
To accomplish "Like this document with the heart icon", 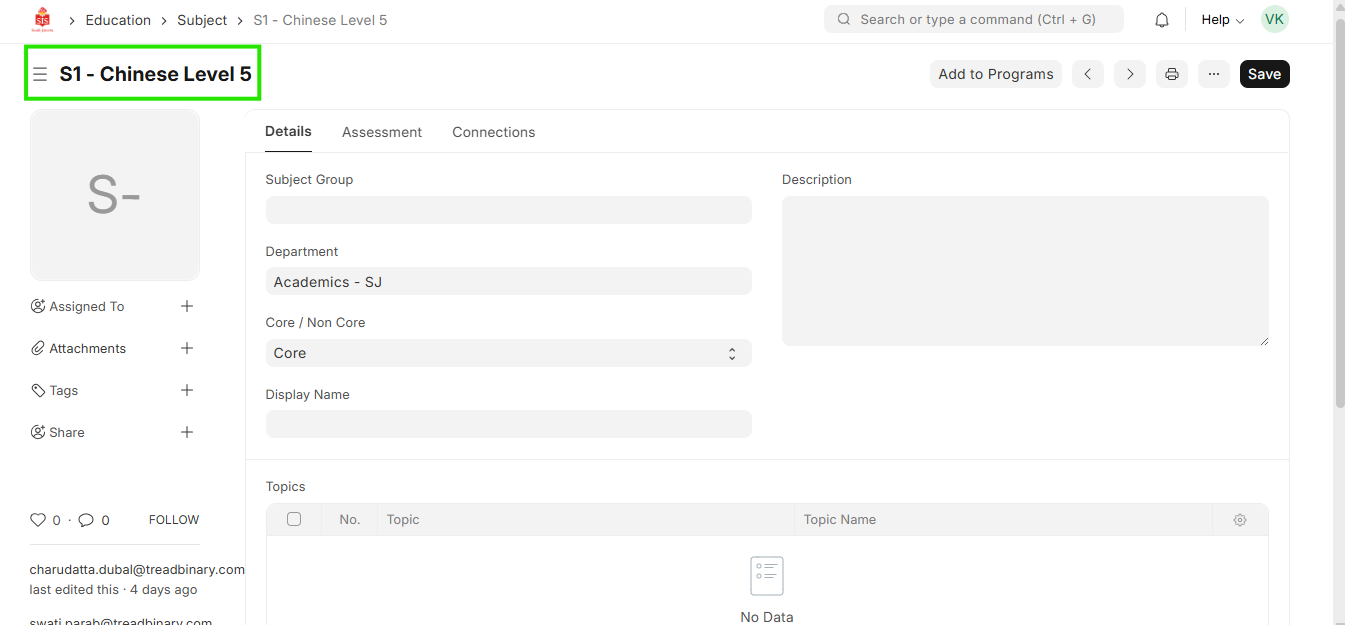I will [38, 520].
